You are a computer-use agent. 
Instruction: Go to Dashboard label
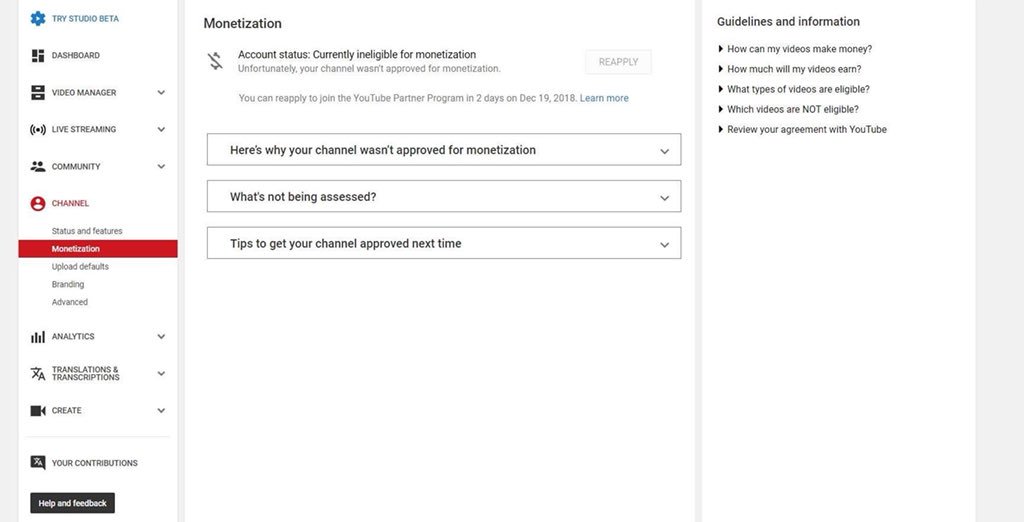tap(76, 56)
